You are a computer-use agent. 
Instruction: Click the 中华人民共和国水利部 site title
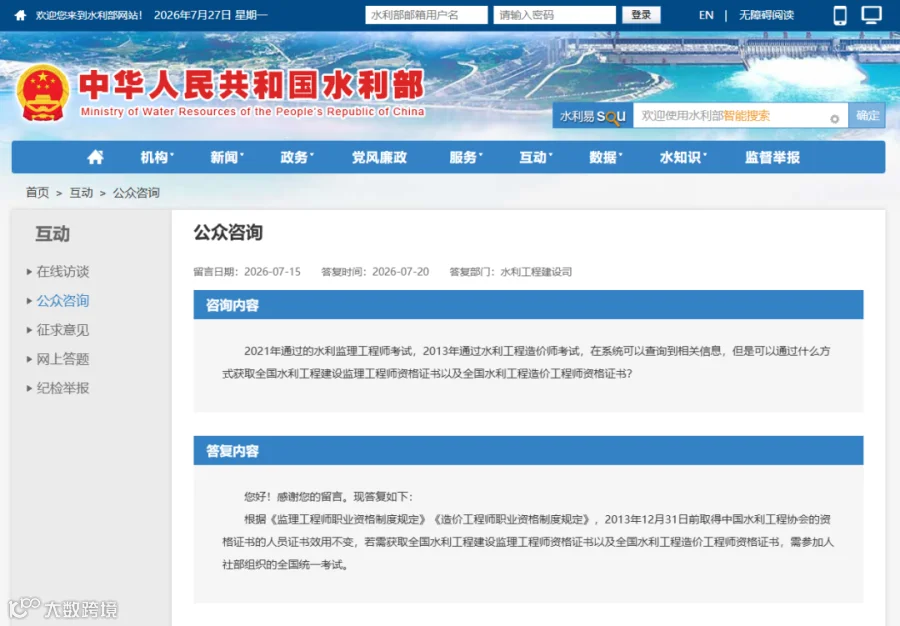[251, 85]
